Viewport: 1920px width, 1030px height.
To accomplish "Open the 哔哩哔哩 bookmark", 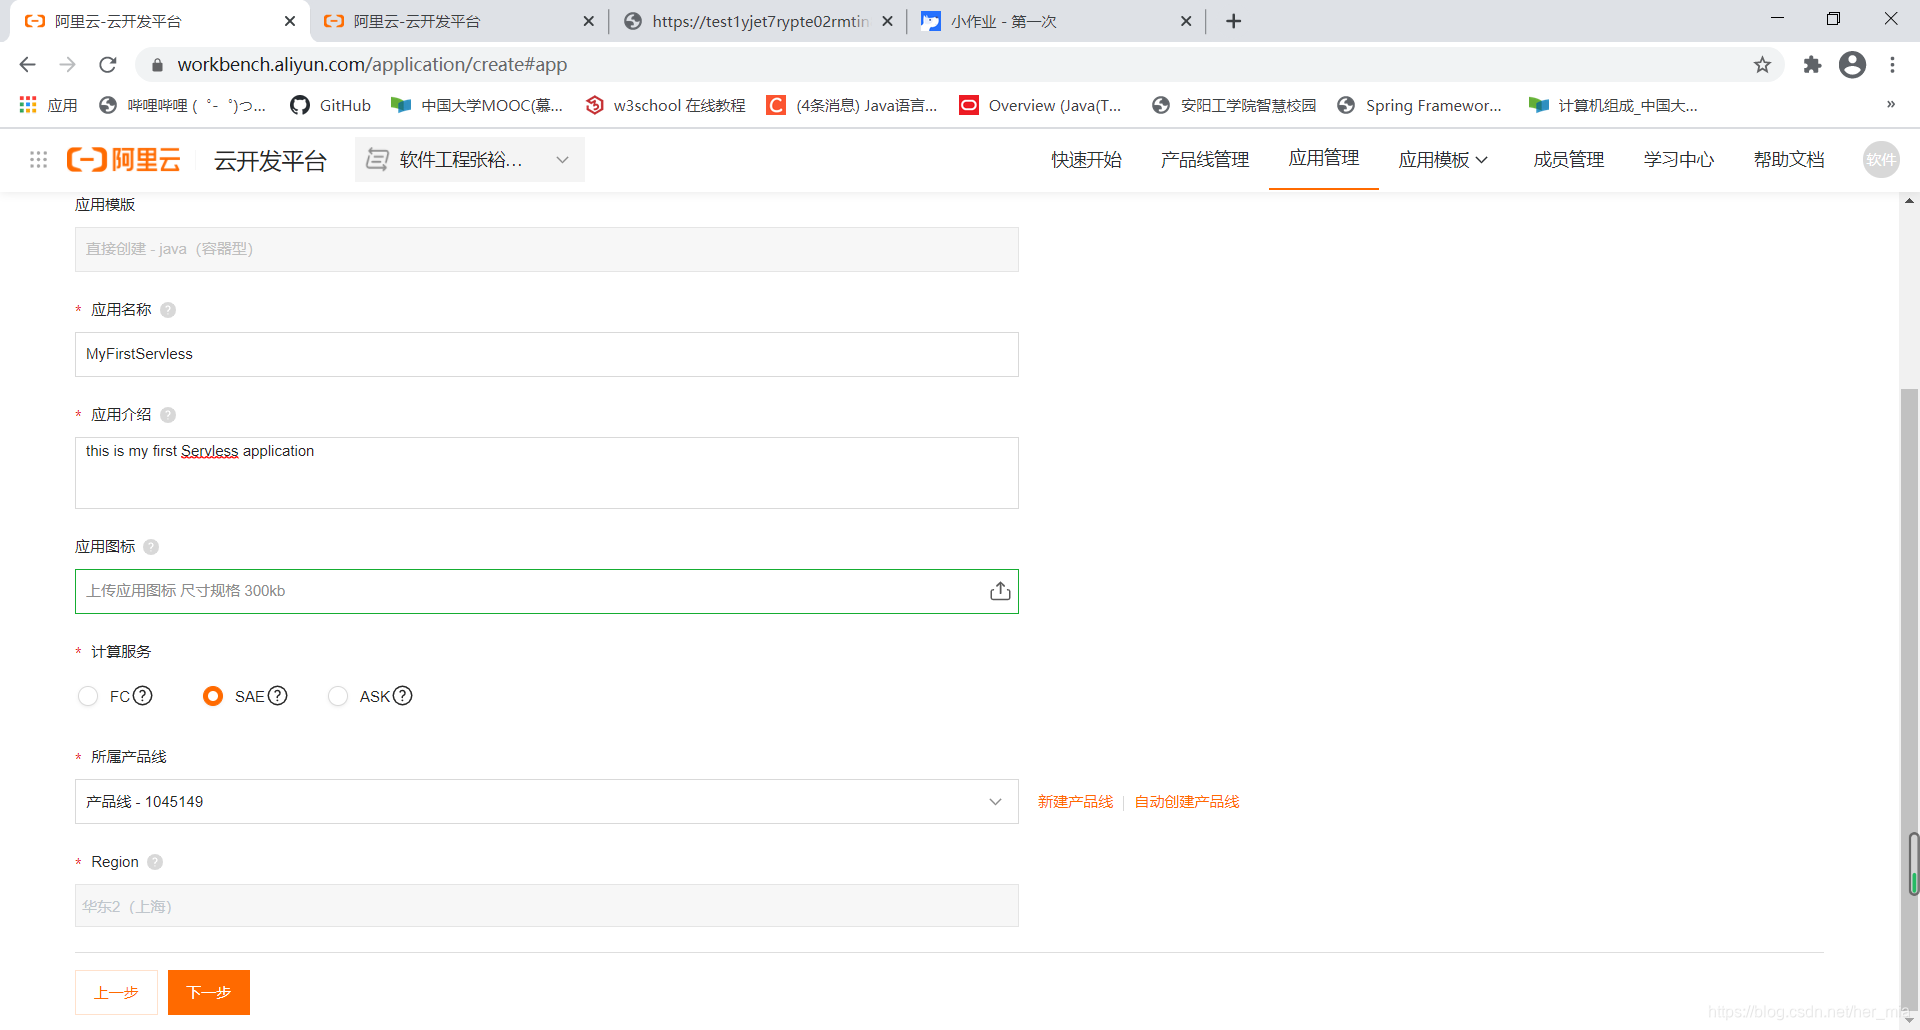I will tap(183, 105).
